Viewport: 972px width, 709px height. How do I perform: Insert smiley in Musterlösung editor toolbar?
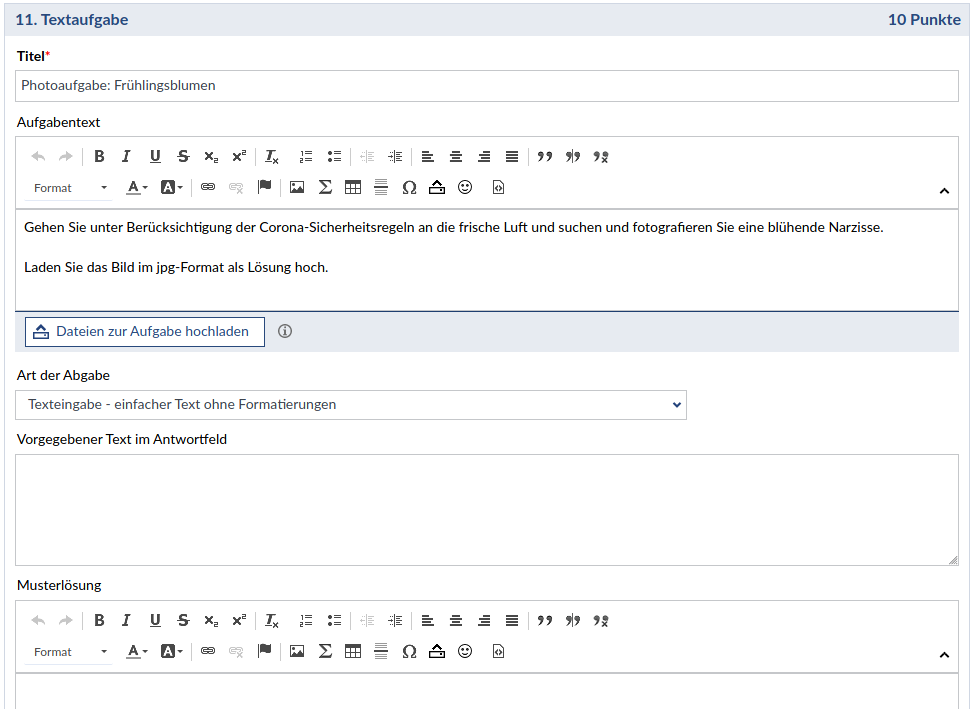(x=465, y=651)
